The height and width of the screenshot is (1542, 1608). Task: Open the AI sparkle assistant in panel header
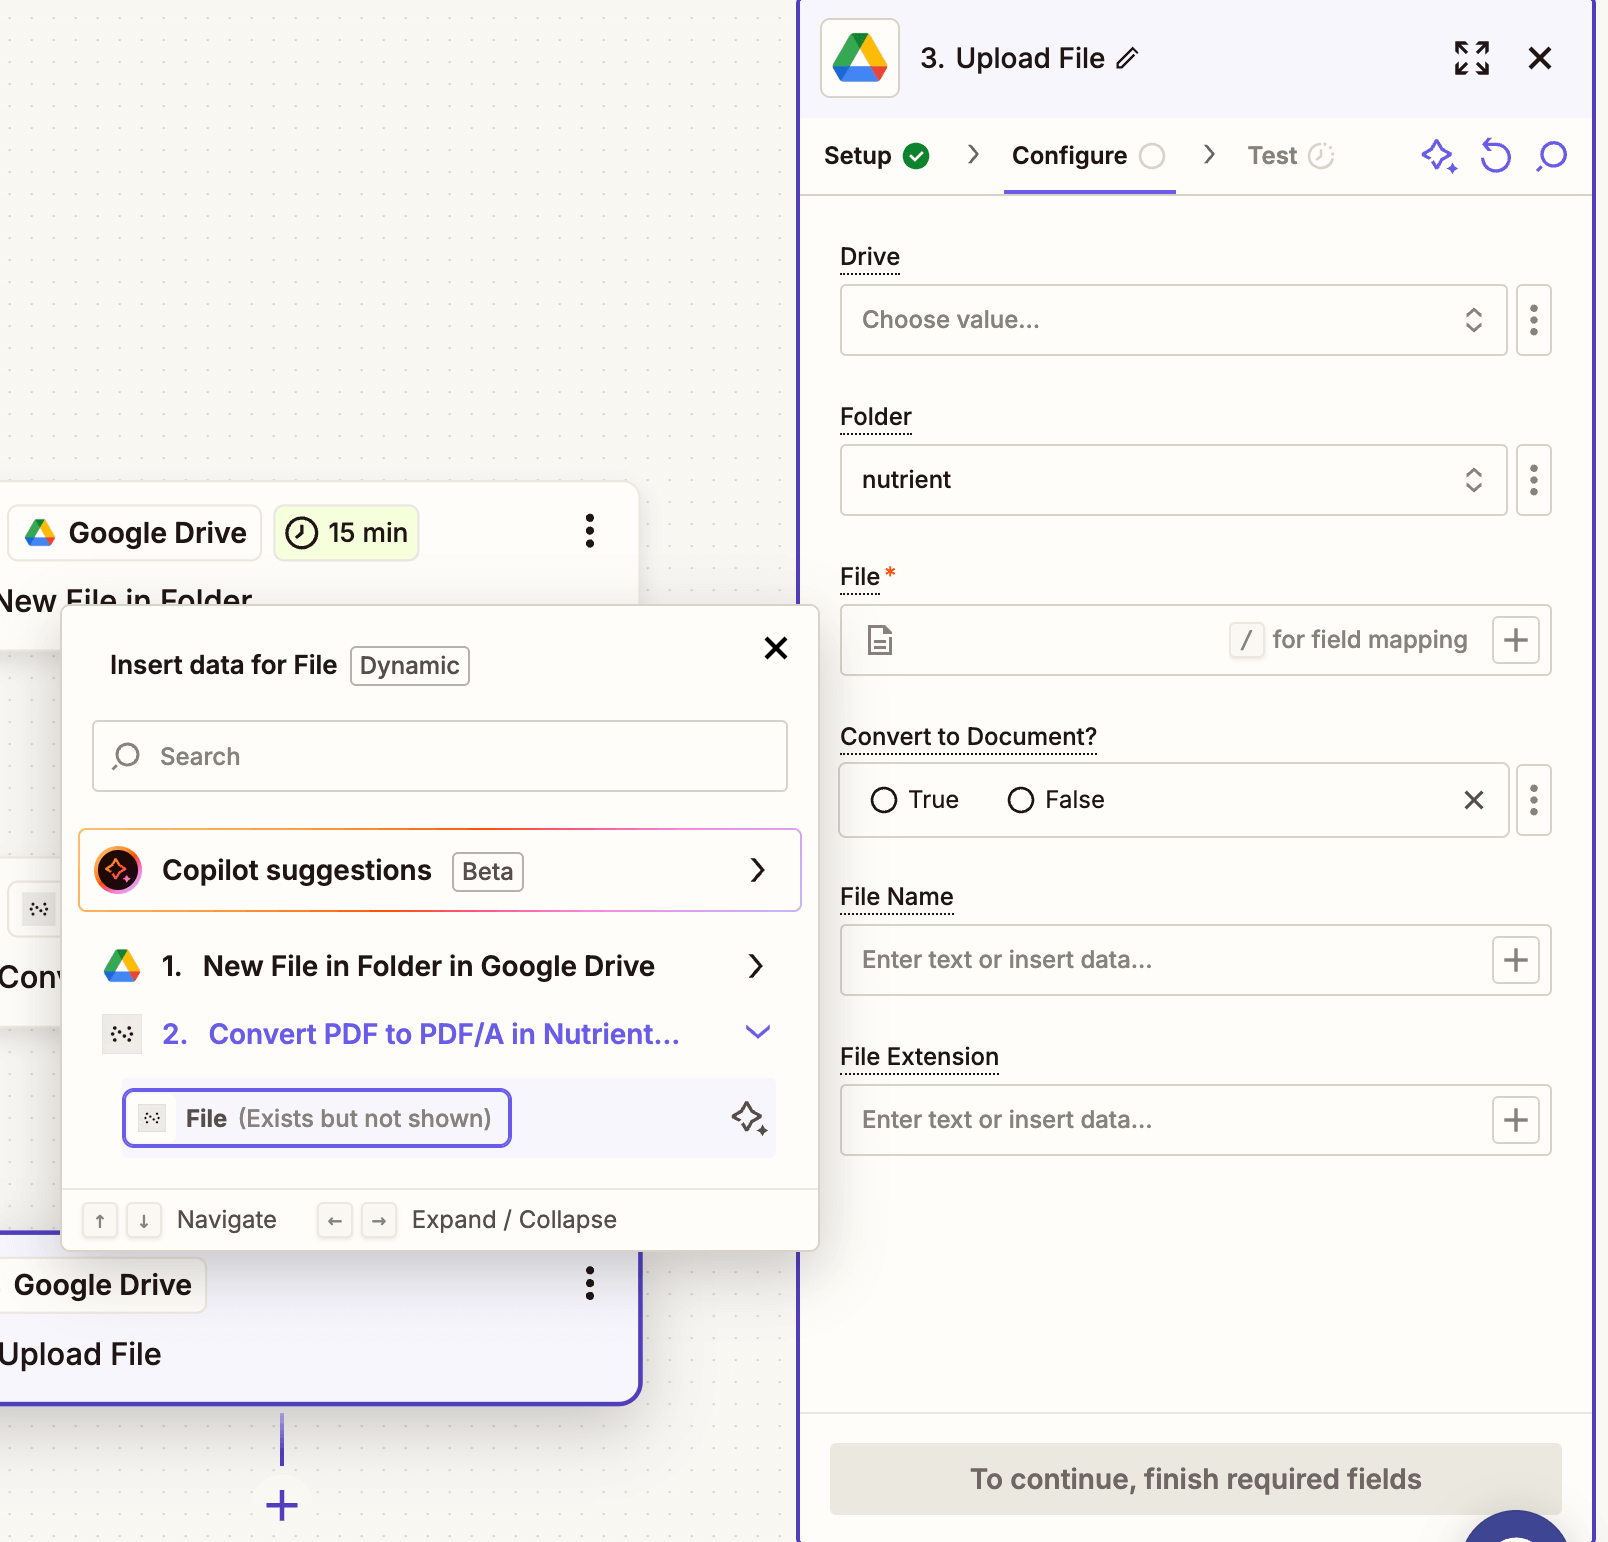[x=1438, y=156]
